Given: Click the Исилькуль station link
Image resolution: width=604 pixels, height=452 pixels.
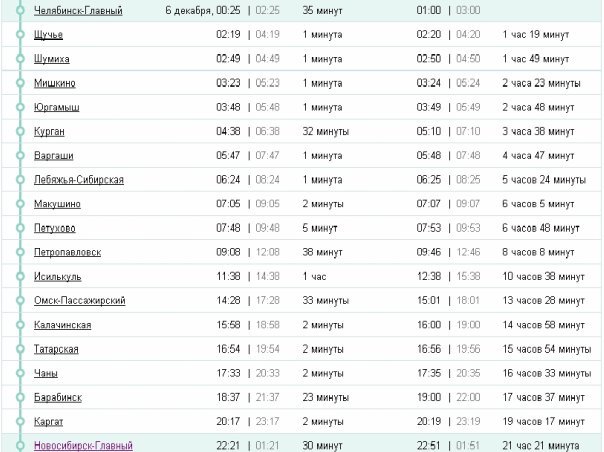Looking at the screenshot, I should pyautogui.click(x=58, y=276).
